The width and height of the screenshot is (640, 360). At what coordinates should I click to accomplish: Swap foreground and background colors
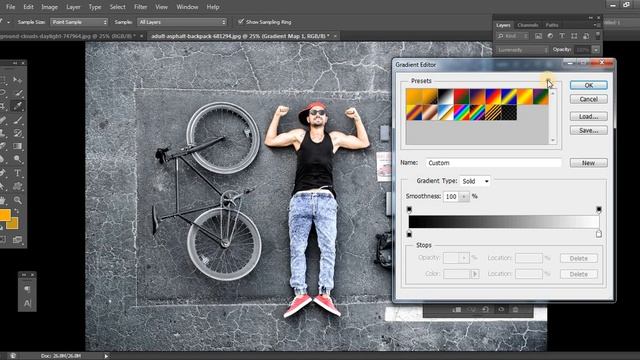pos(16,210)
